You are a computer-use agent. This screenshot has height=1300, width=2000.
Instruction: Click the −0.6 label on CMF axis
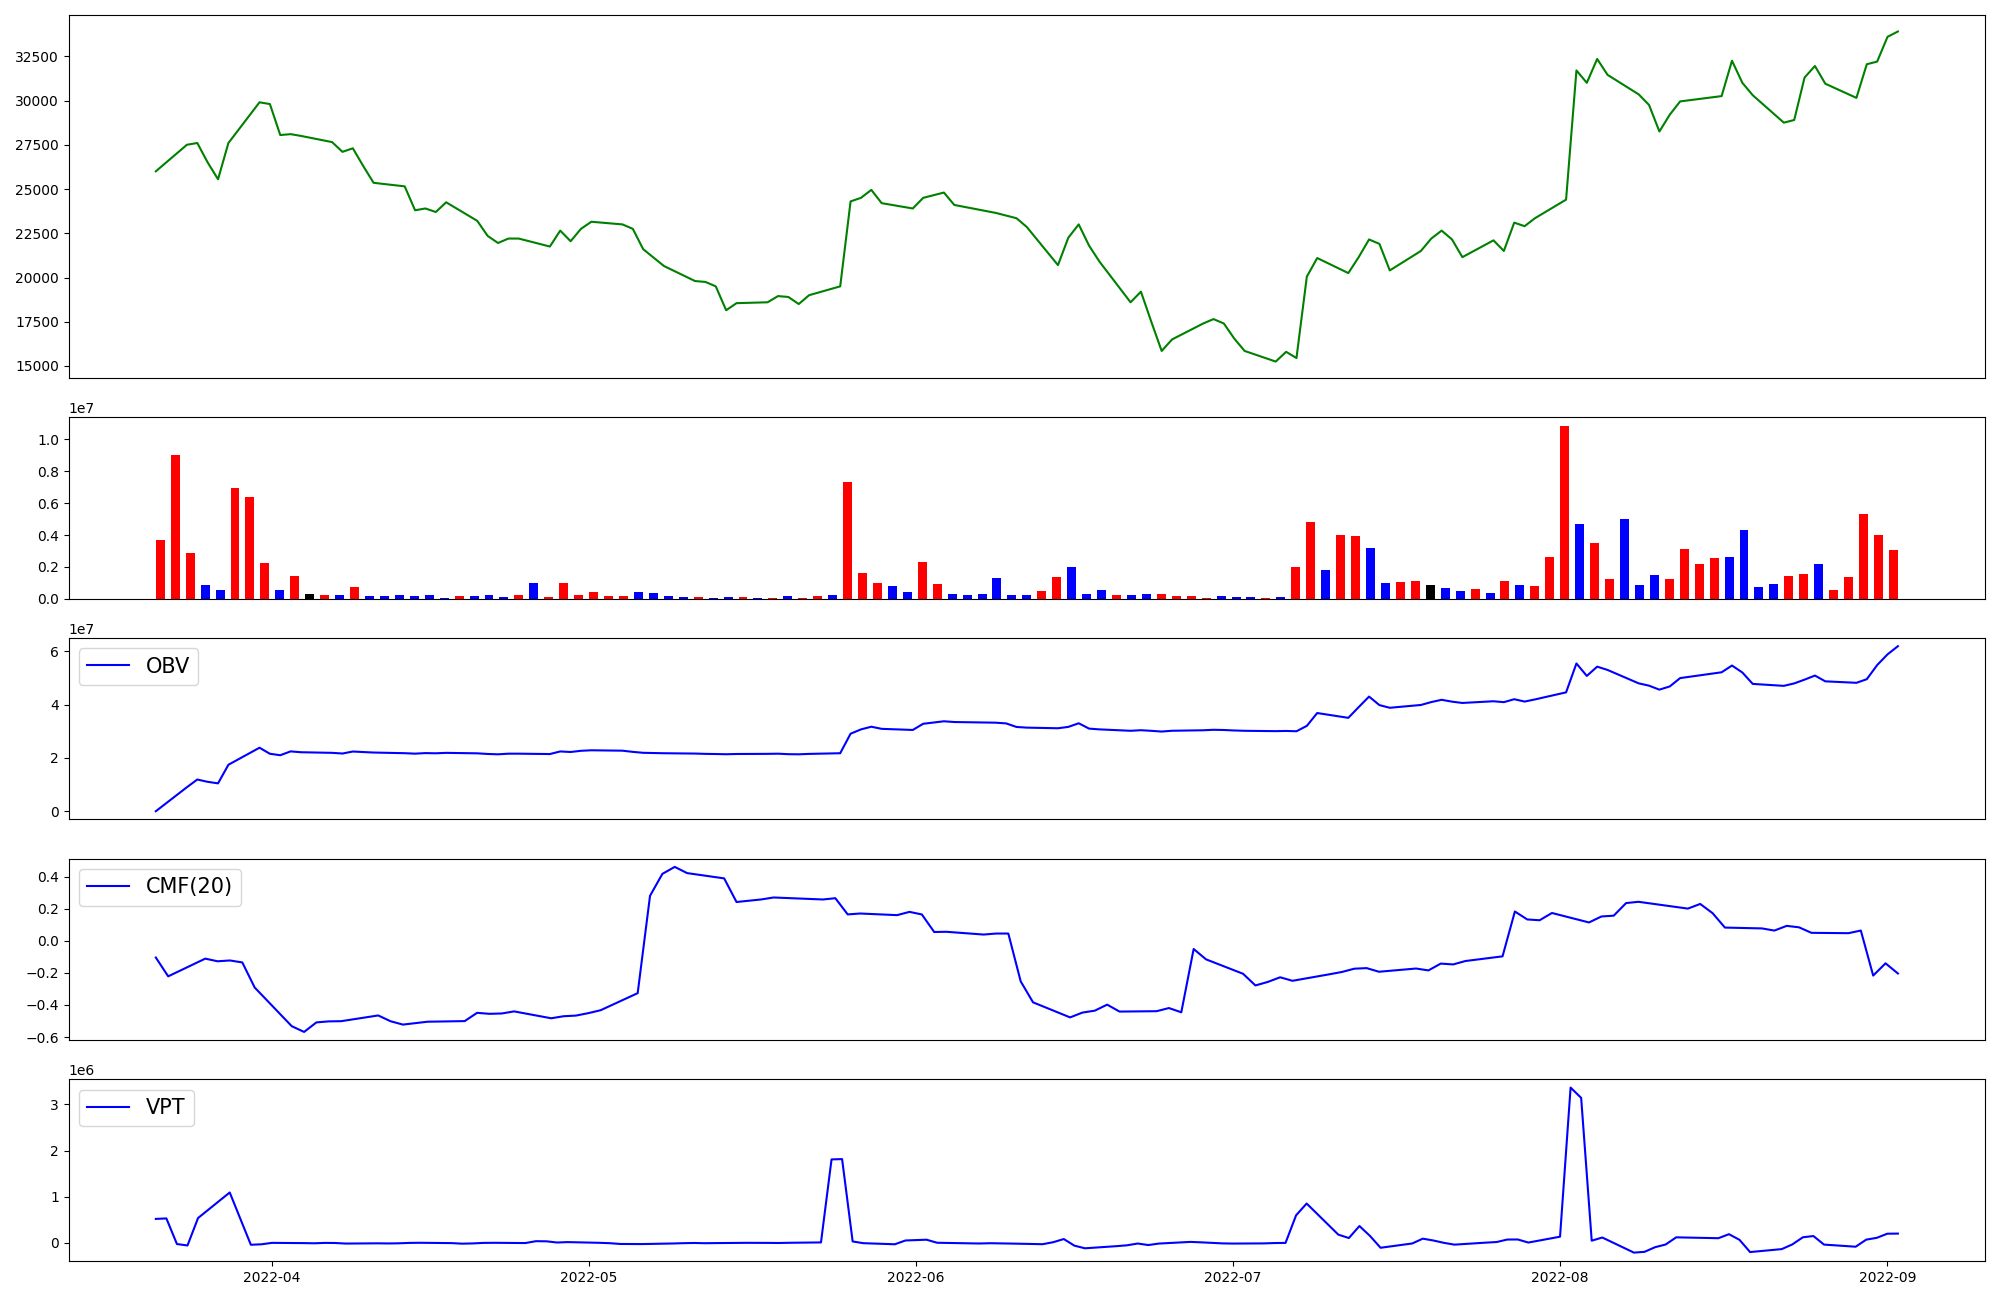coord(40,1037)
